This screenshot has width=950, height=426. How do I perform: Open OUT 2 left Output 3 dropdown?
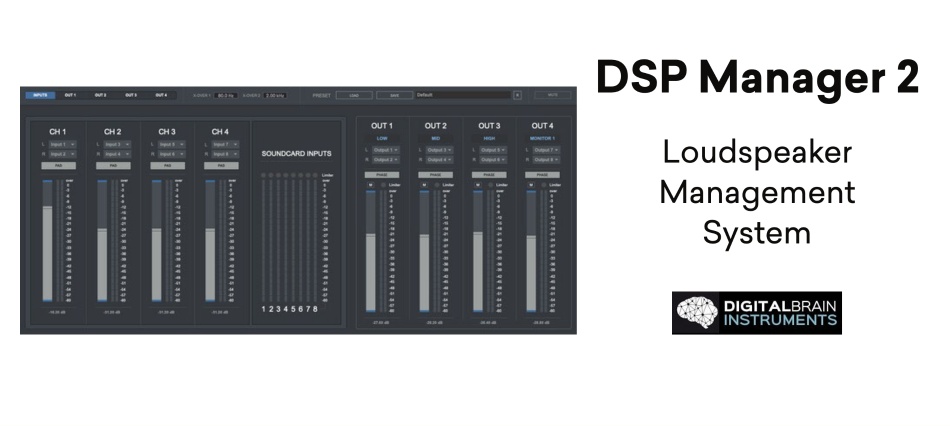click(439, 150)
